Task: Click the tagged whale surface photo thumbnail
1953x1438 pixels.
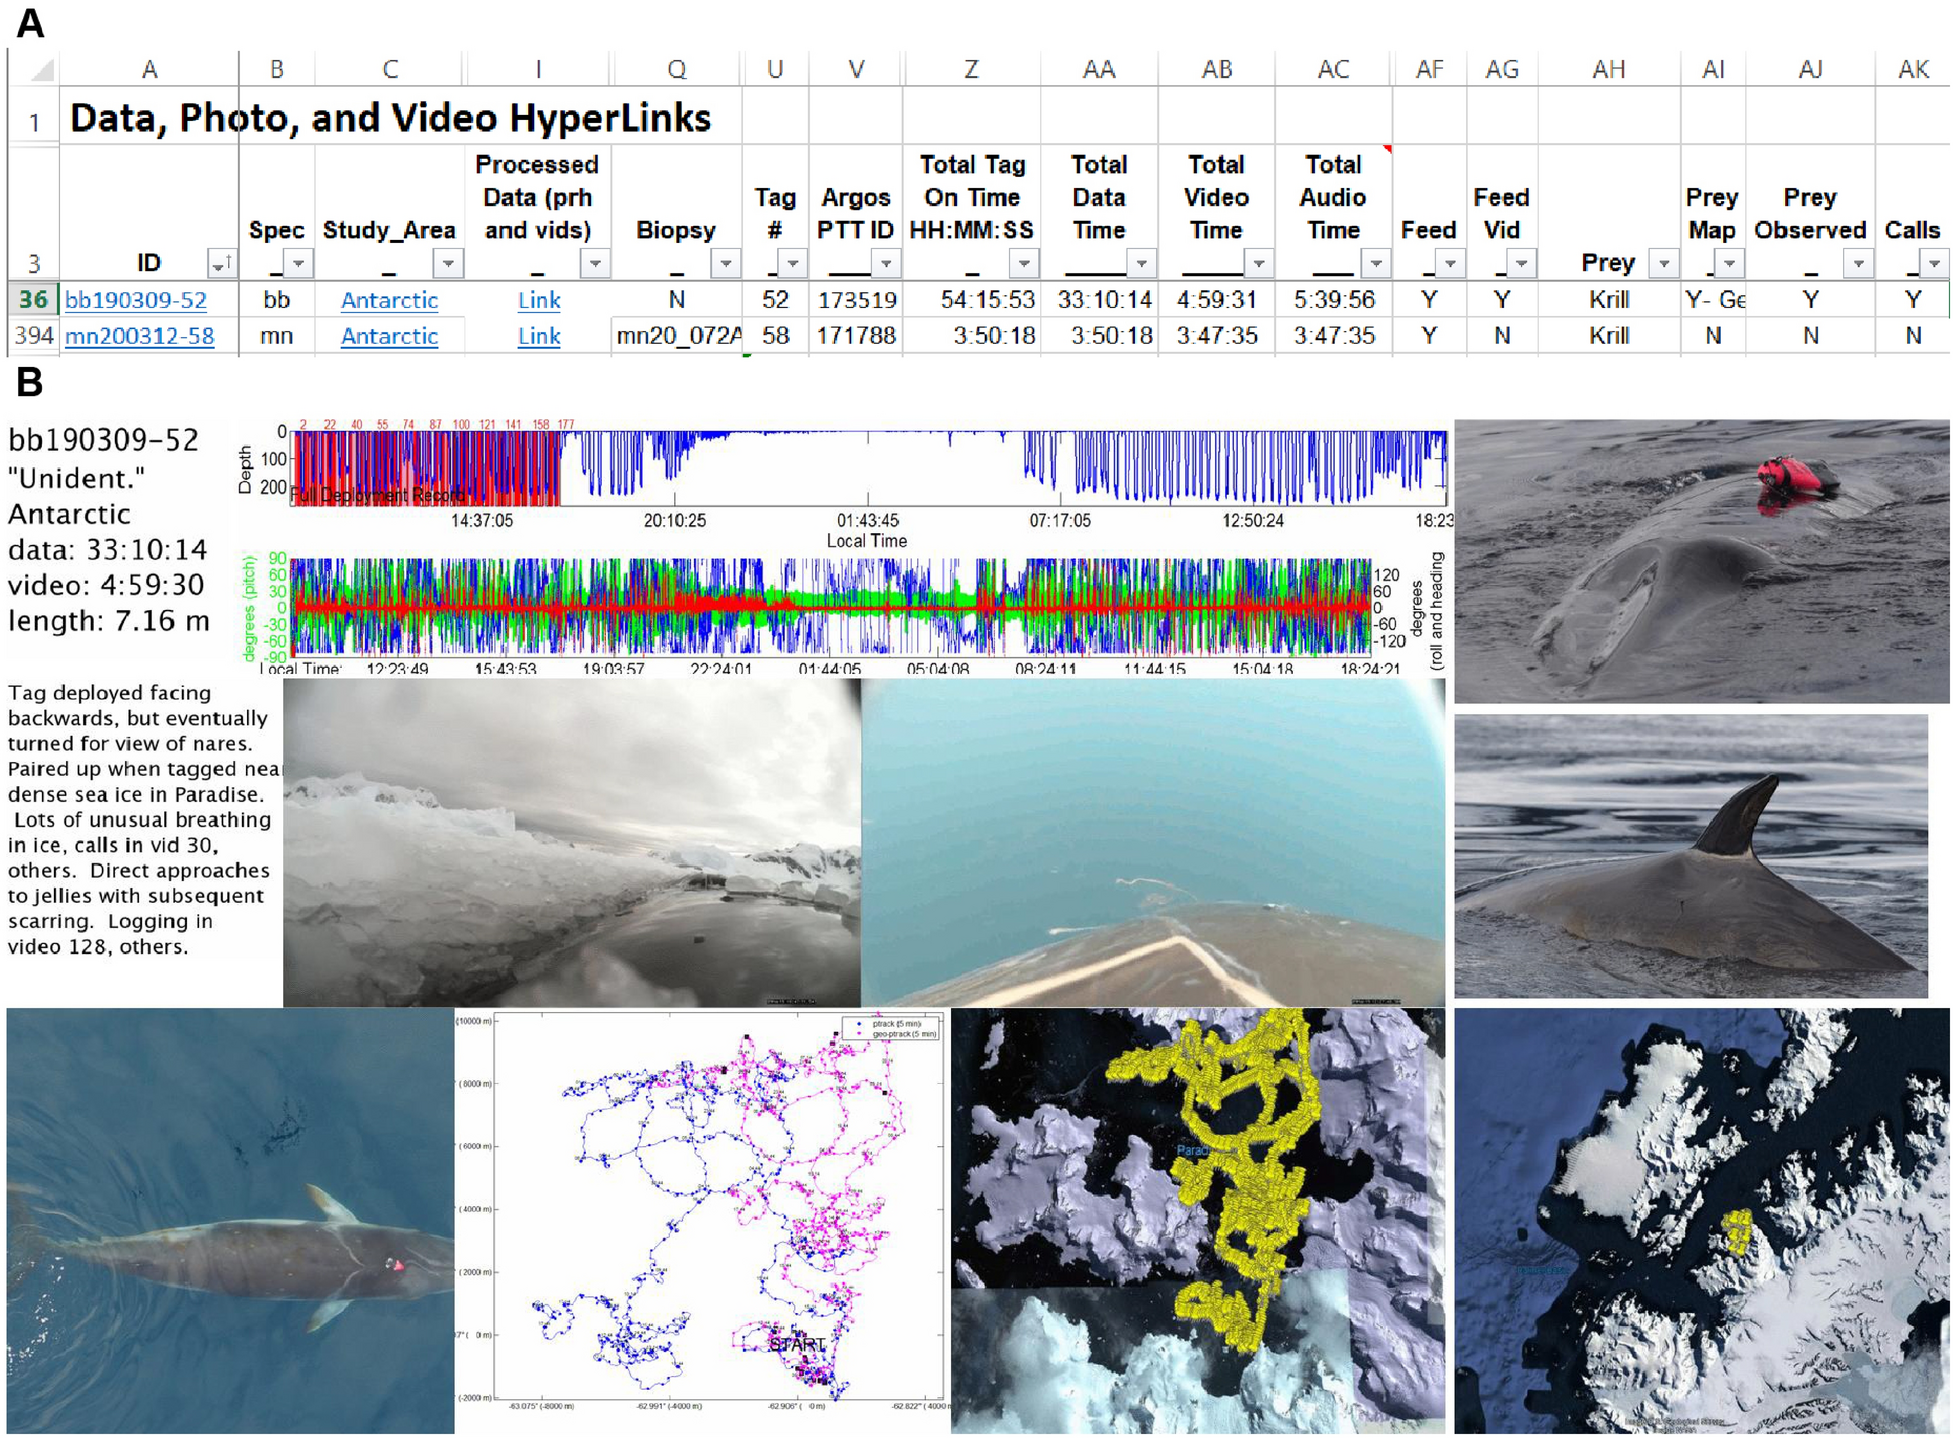Action: (x=1700, y=560)
